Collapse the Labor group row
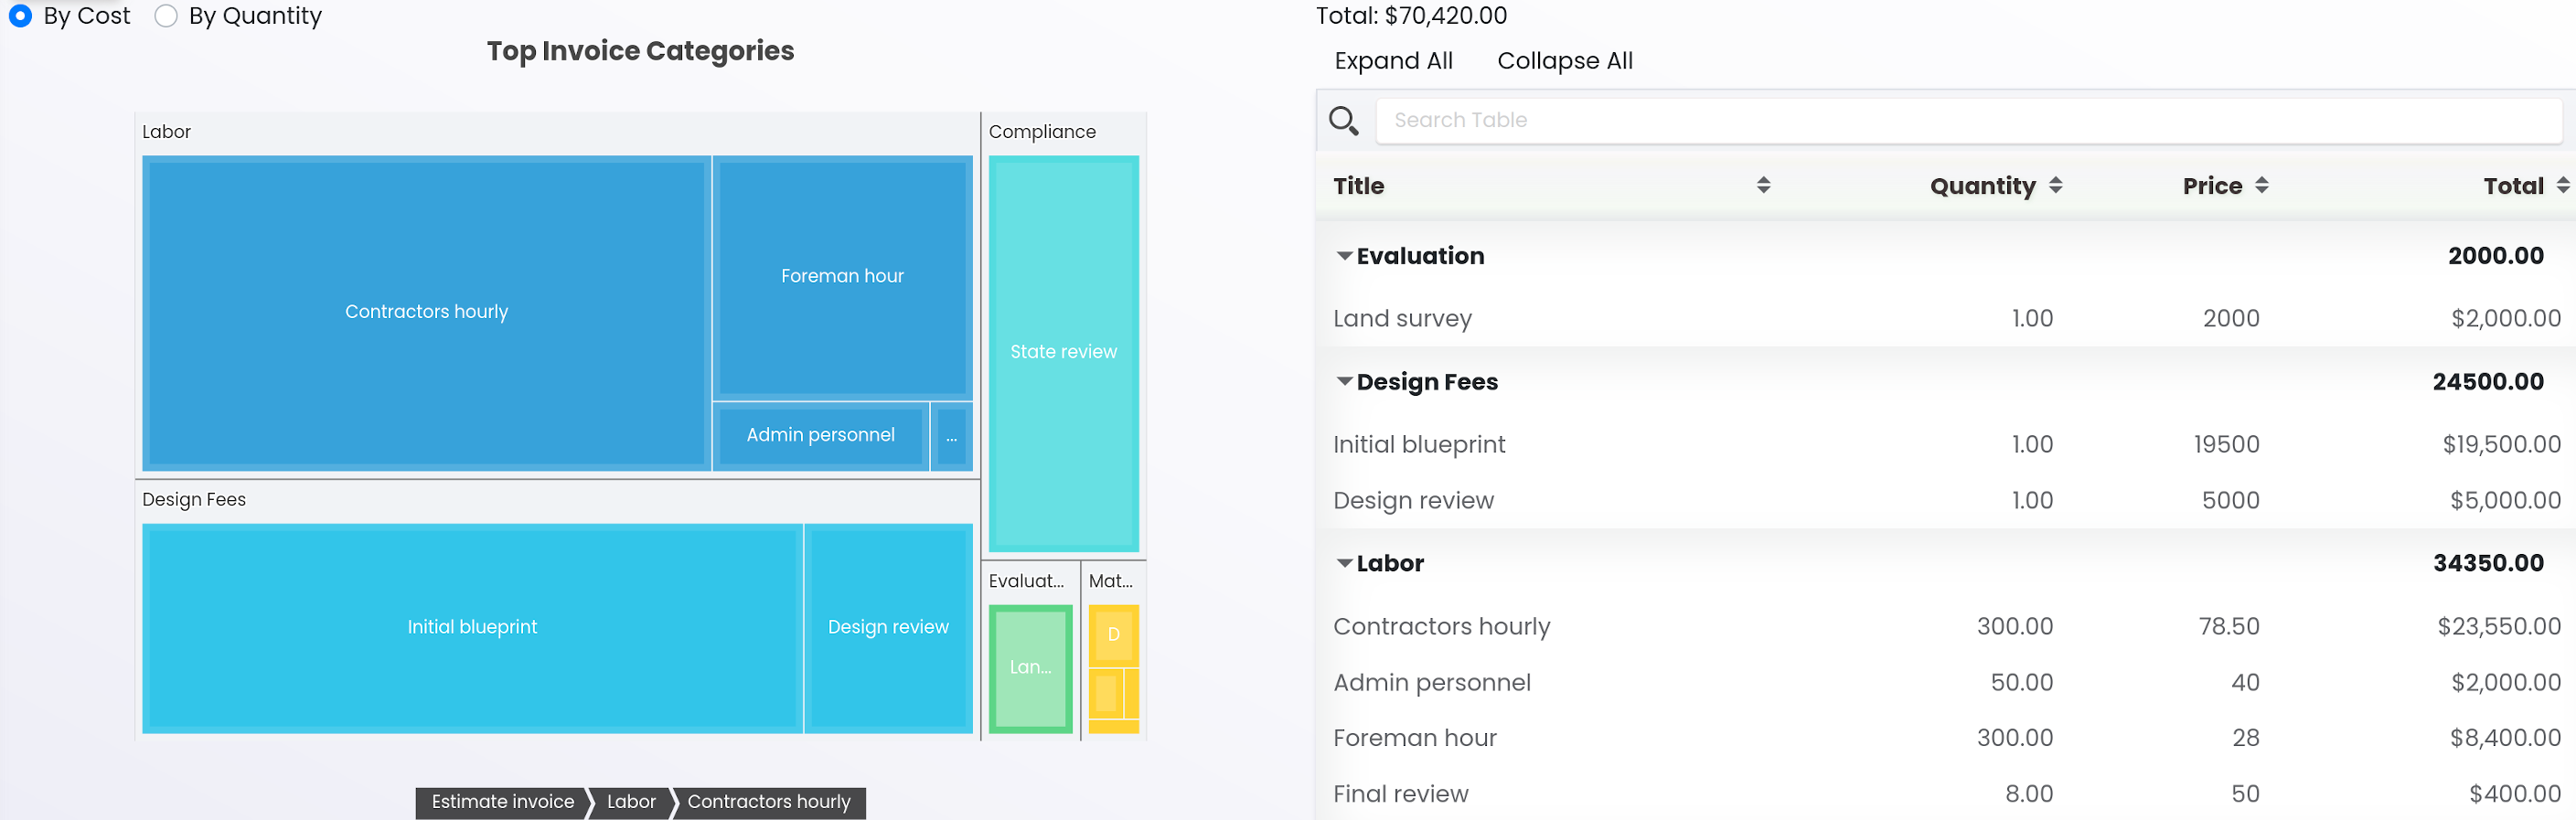The width and height of the screenshot is (2576, 820). (1345, 563)
